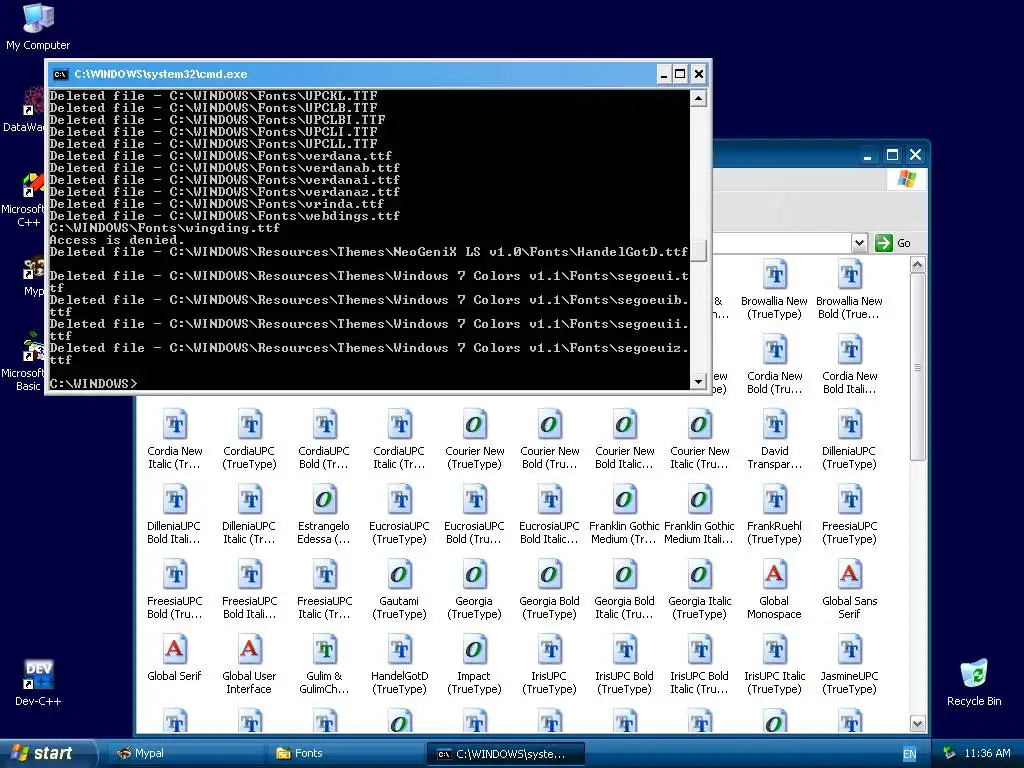Maximize the Fonts window
This screenshot has width=1024, height=768.
click(892, 155)
